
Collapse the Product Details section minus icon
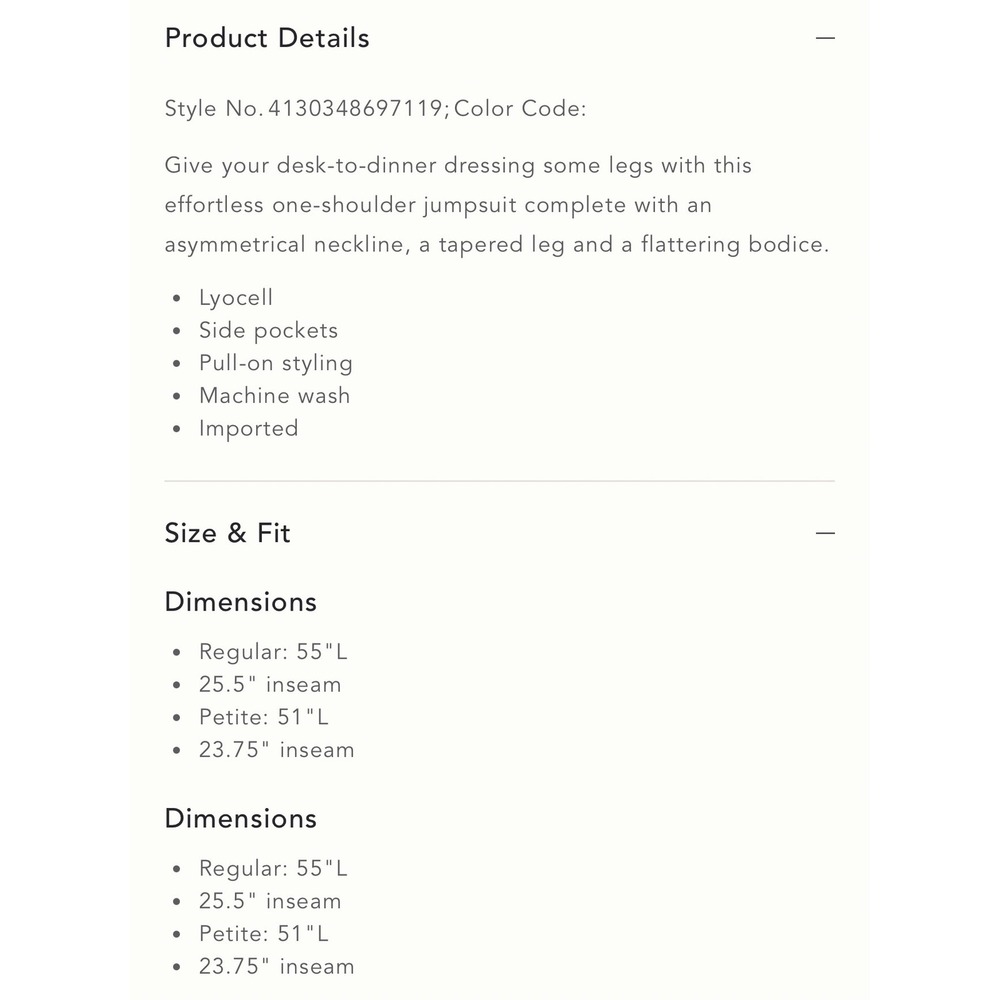click(825, 38)
